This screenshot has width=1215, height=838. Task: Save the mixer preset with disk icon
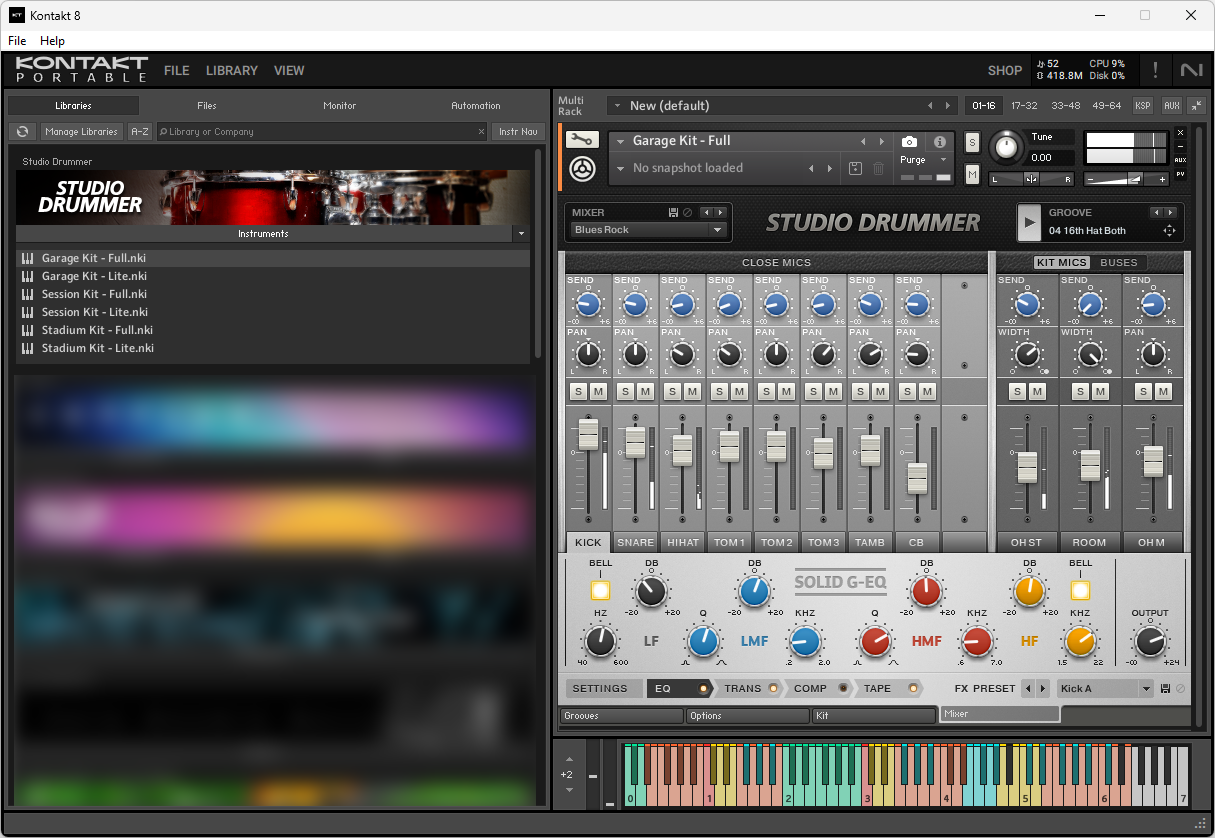[x=673, y=212]
